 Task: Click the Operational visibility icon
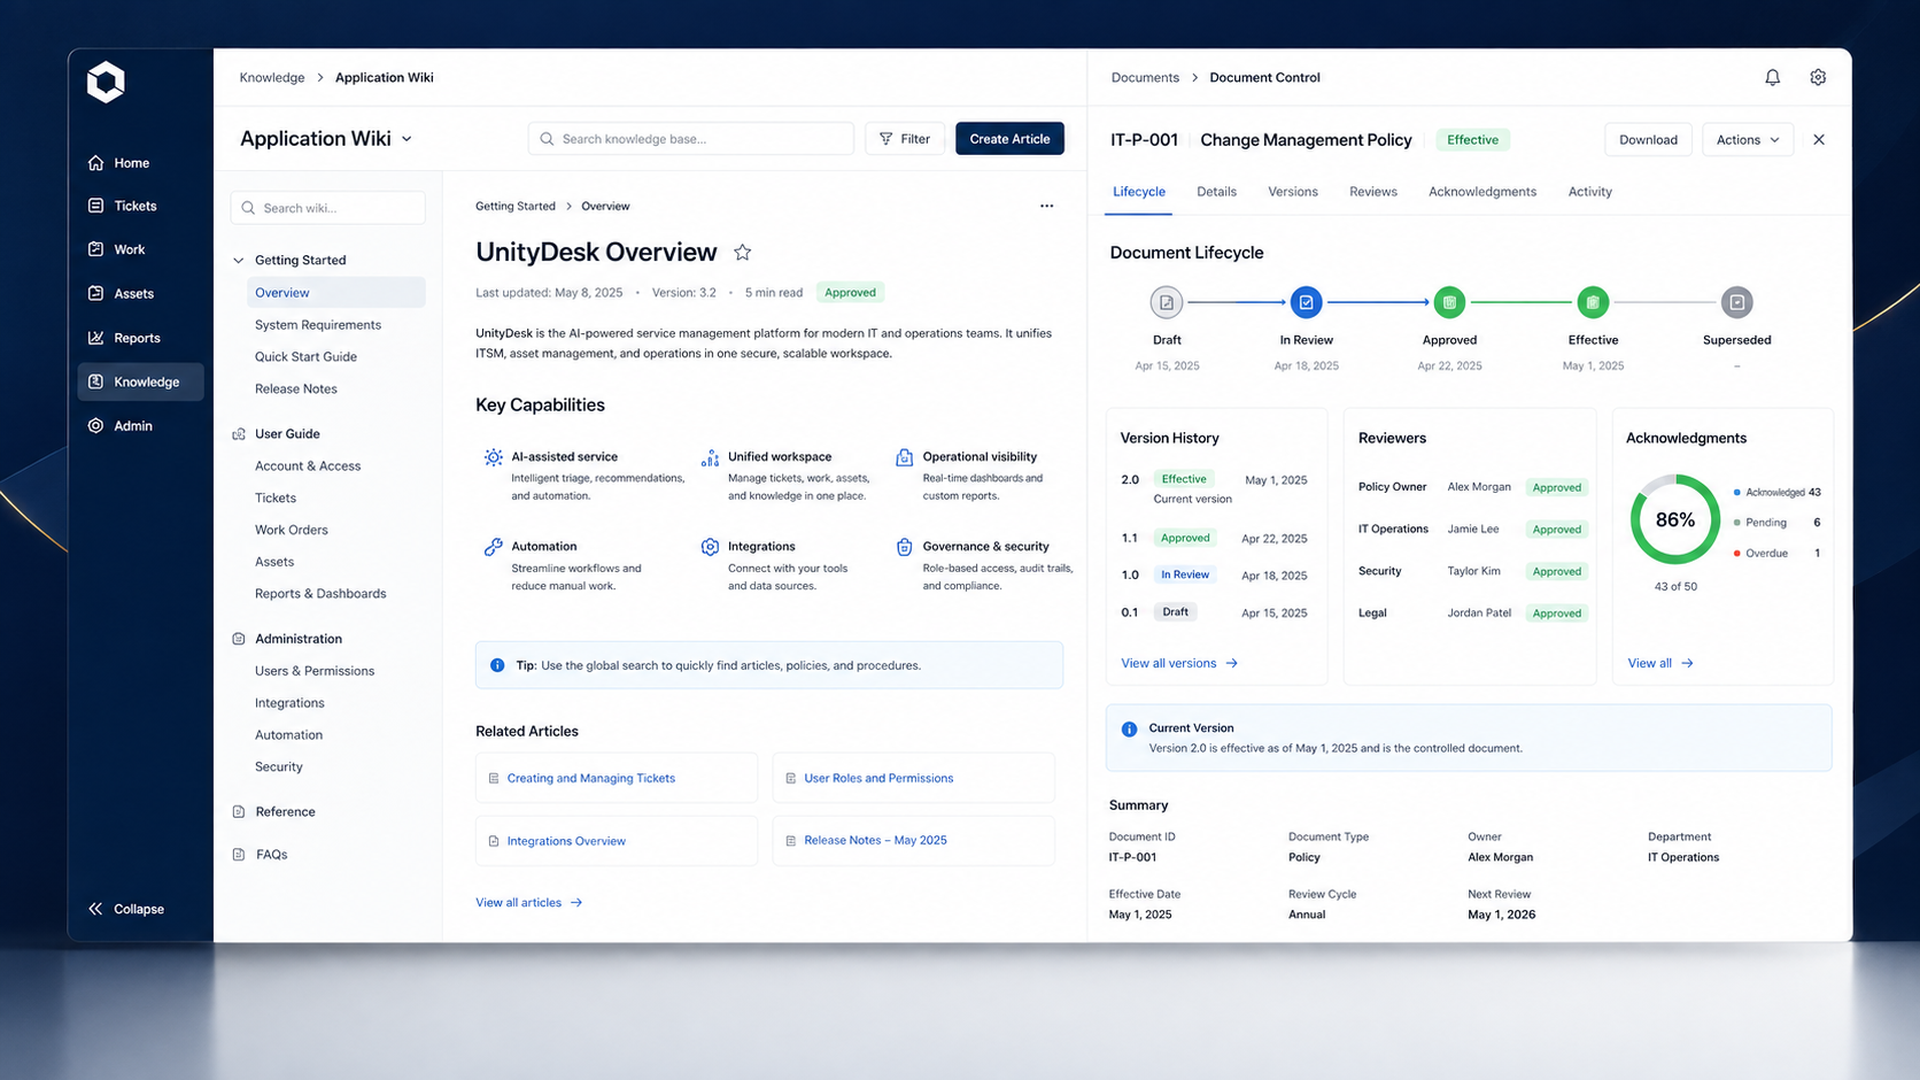click(904, 457)
